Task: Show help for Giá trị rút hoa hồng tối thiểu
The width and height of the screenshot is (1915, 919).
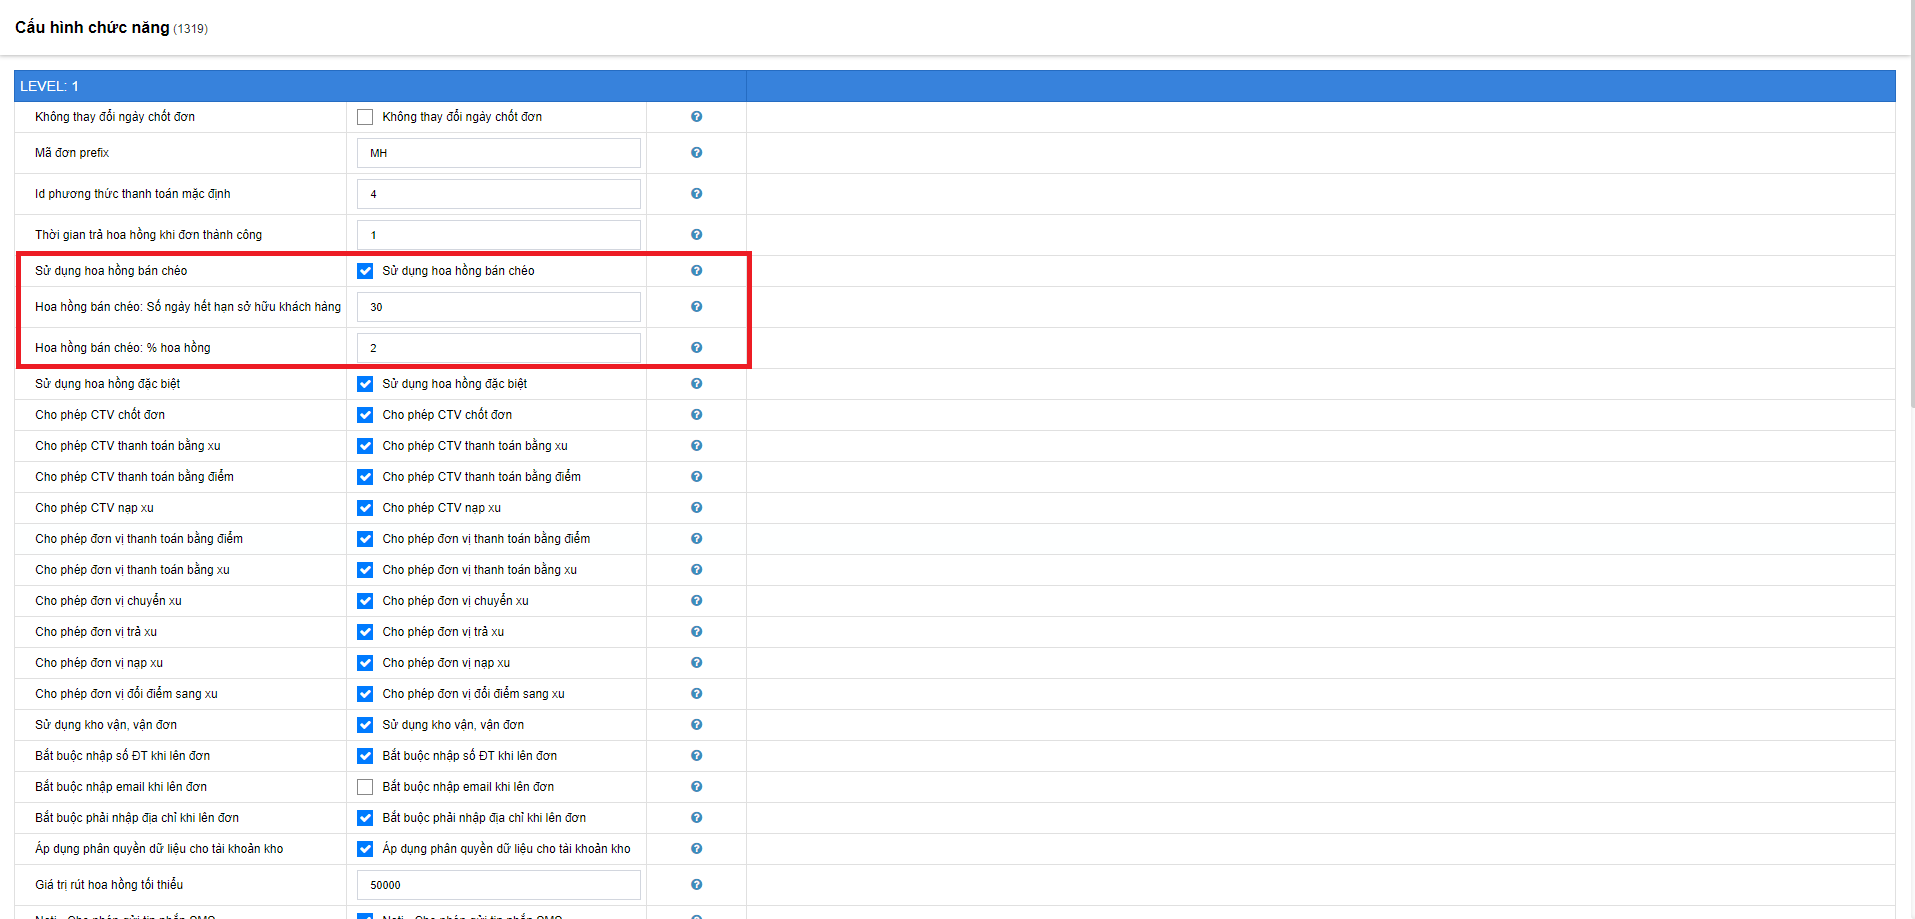Action: [696, 885]
